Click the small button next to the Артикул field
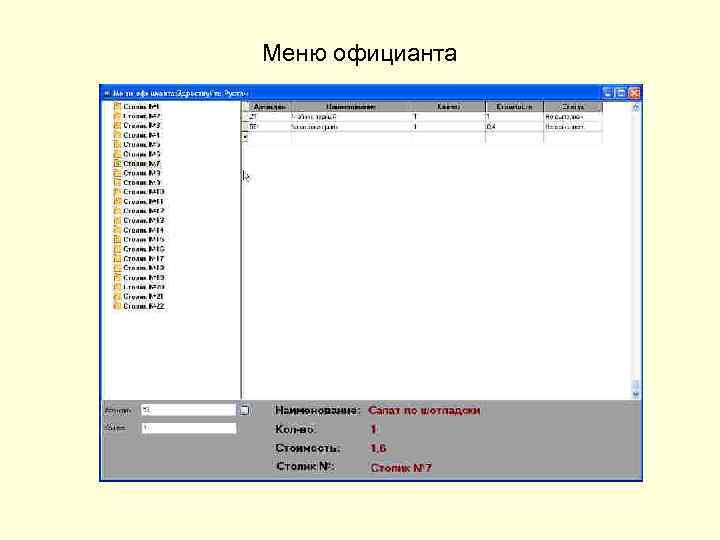Viewport: 720px width, 540px height. (x=245, y=410)
